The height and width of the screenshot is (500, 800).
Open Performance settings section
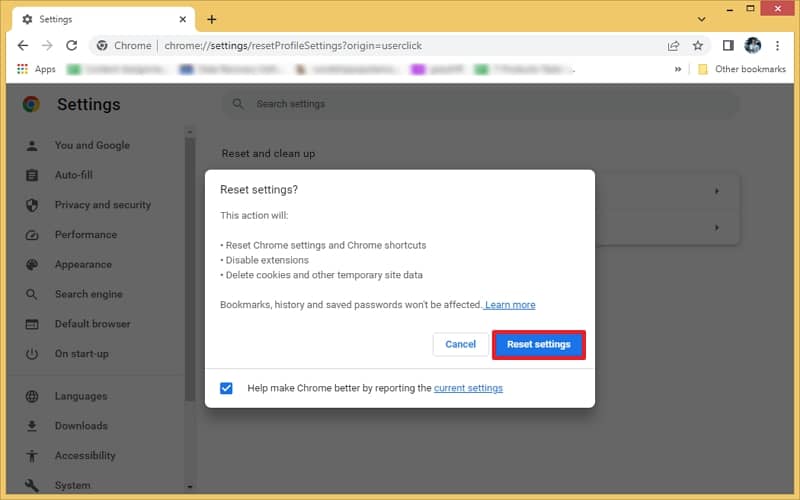(86, 235)
